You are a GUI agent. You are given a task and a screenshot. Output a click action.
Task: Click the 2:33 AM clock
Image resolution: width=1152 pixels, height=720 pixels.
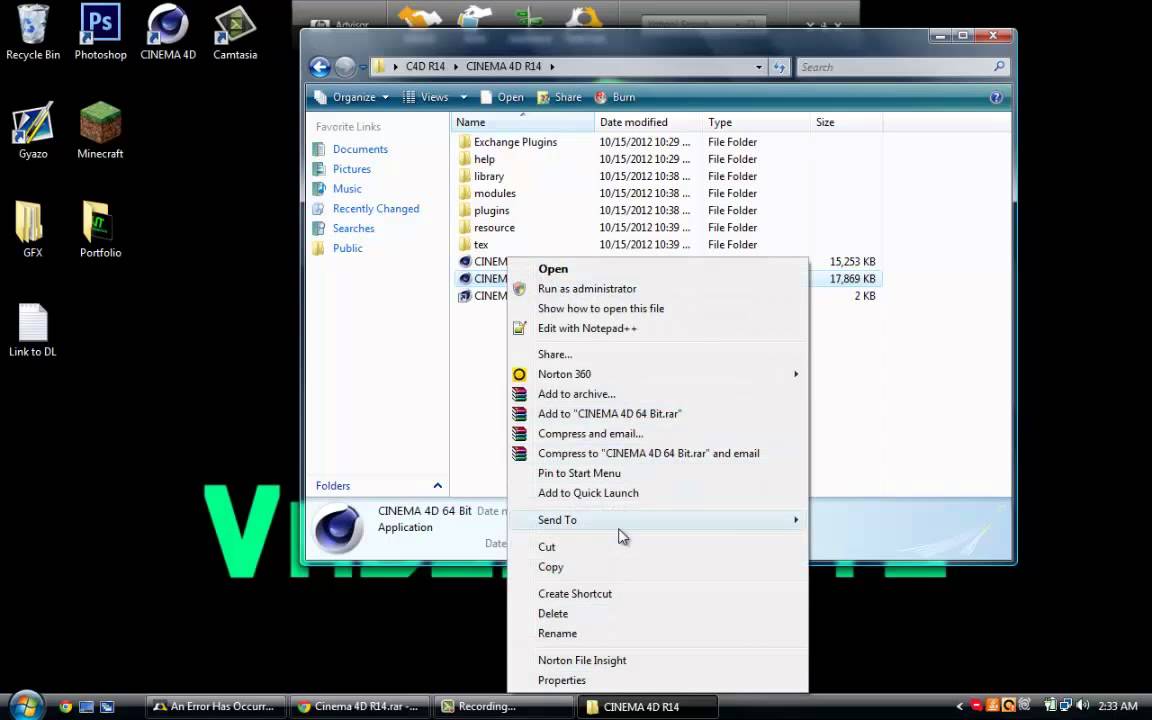coord(1117,706)
